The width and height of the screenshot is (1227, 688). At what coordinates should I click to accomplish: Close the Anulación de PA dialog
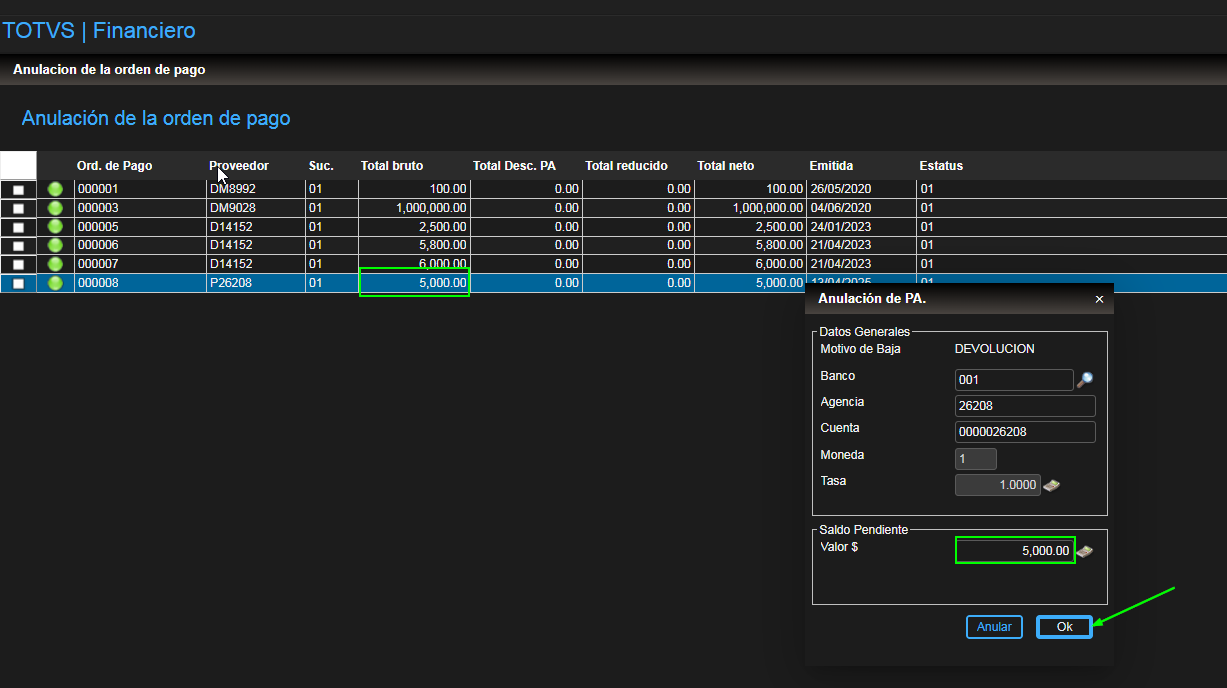coord(1099,299)
